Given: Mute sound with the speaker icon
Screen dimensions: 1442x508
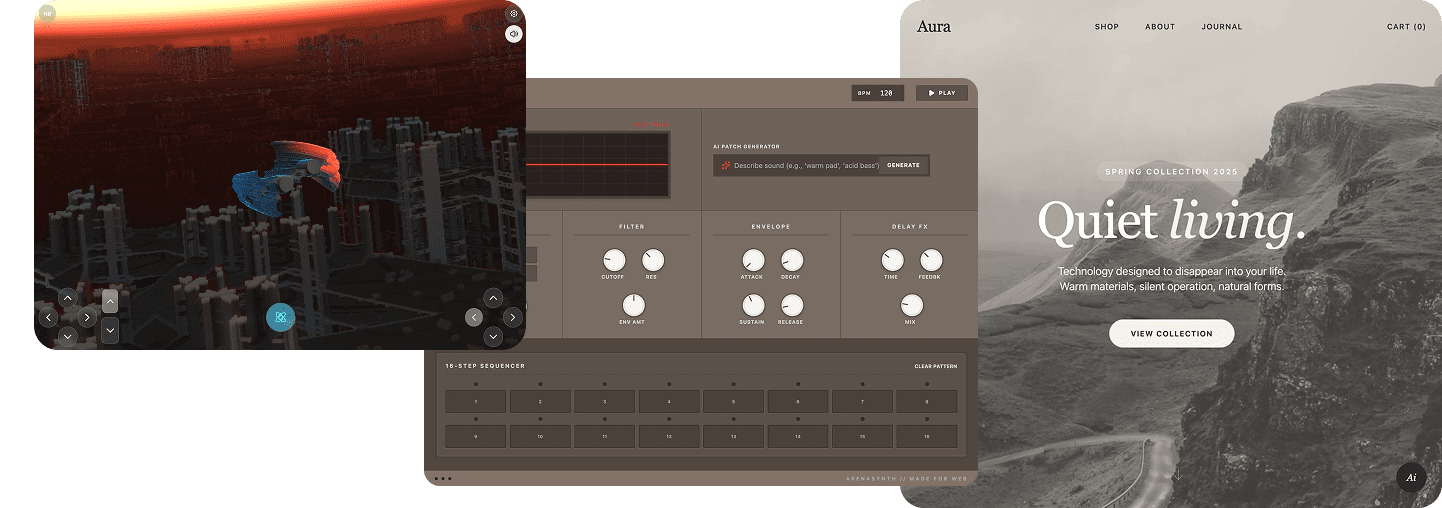Looking at the screenshot, I should [x=513, y=34].
